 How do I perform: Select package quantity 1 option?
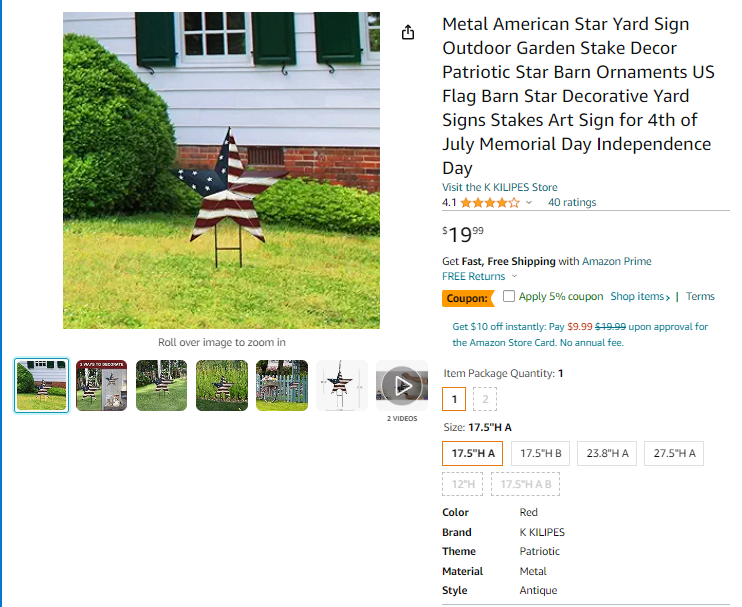click(x=454, y=399)
